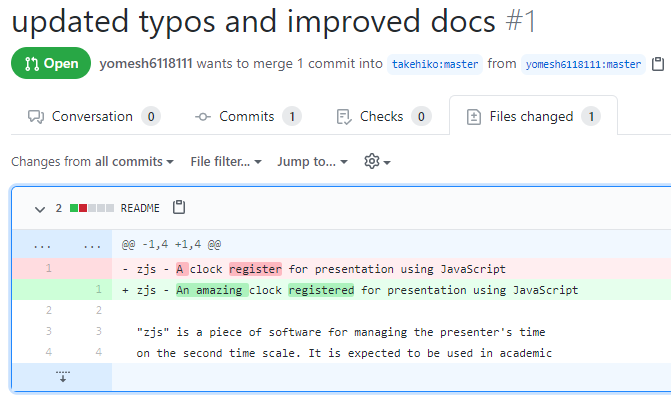Click the pull request title text
Screen dimensions: 671x401
253,21
